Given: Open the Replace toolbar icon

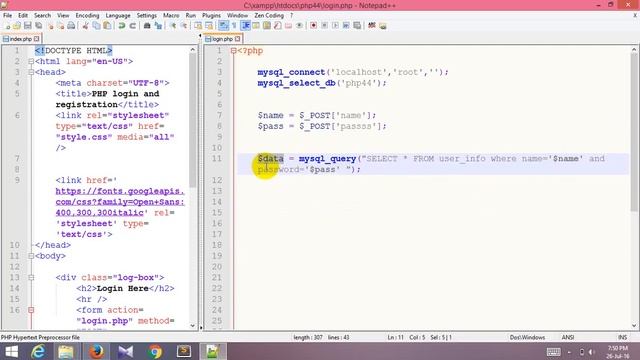Looking at the screenshot, I should click(x=158, y=26).
